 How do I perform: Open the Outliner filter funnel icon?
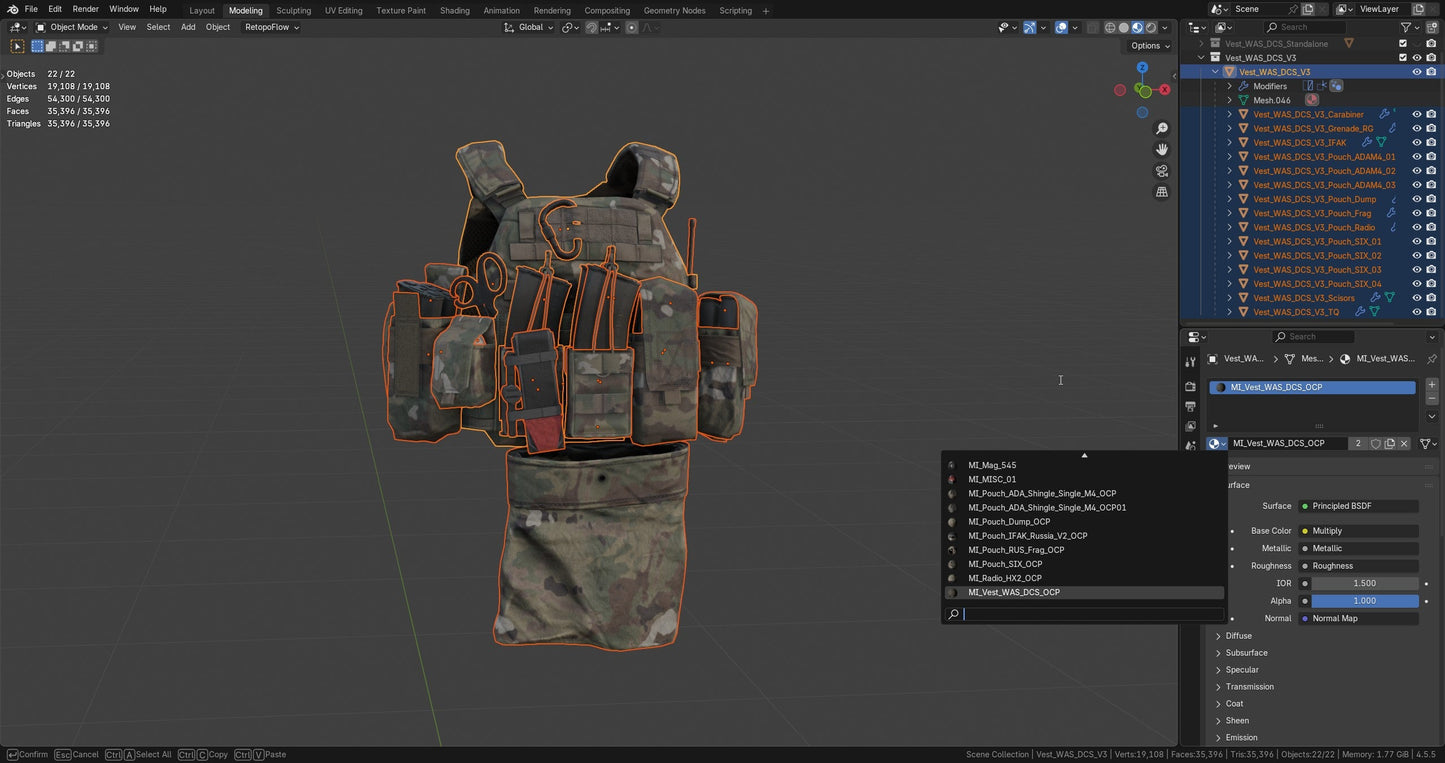pos(1407,27)
